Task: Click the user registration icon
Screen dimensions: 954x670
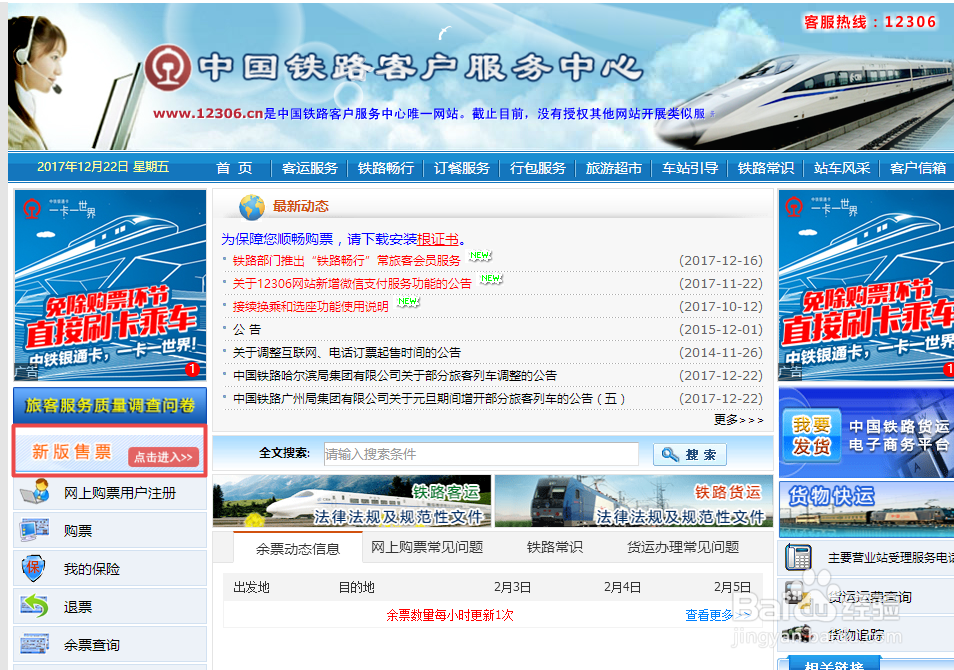Action: click(35, 492)
